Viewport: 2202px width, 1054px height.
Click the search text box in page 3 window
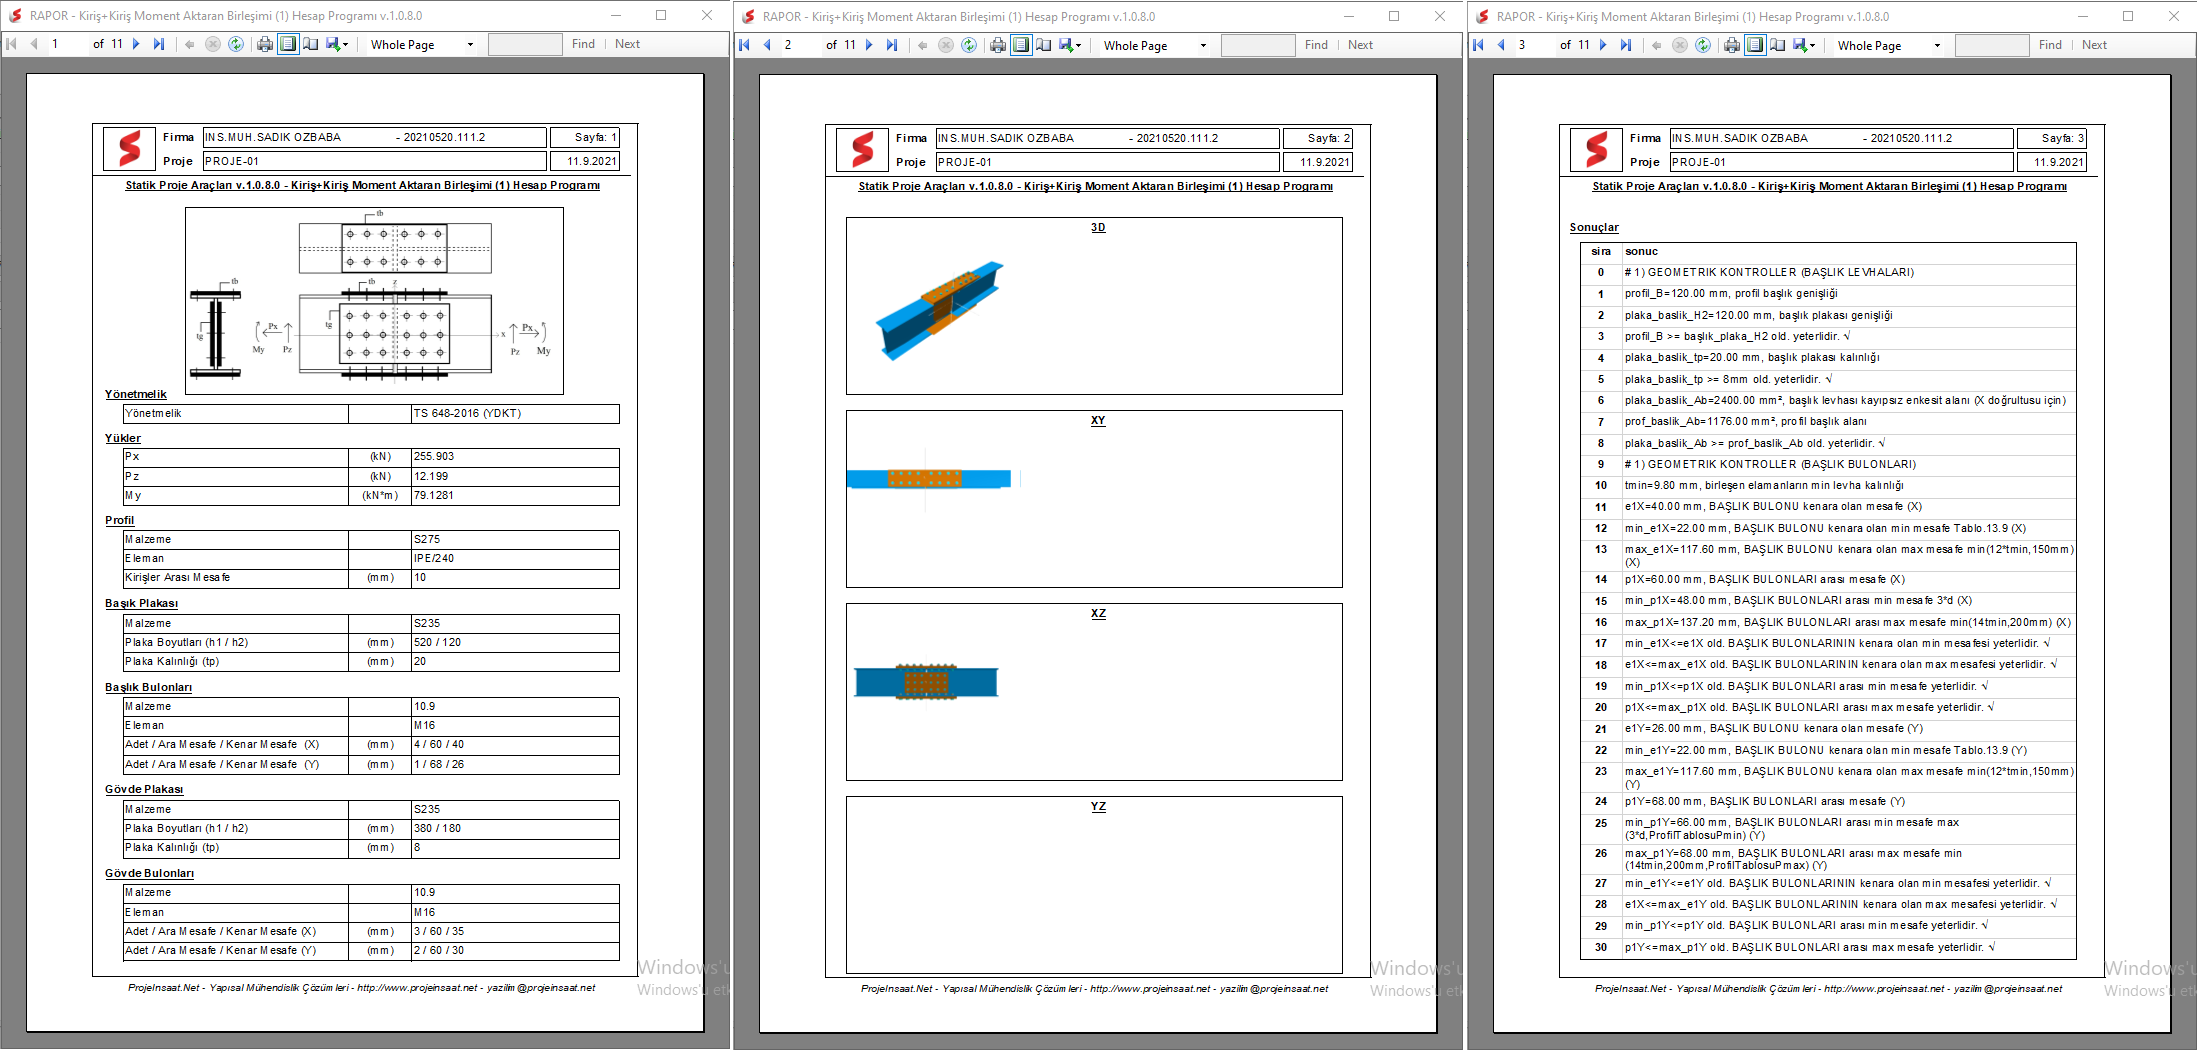pyautogui.click(x=1992, y=45)
